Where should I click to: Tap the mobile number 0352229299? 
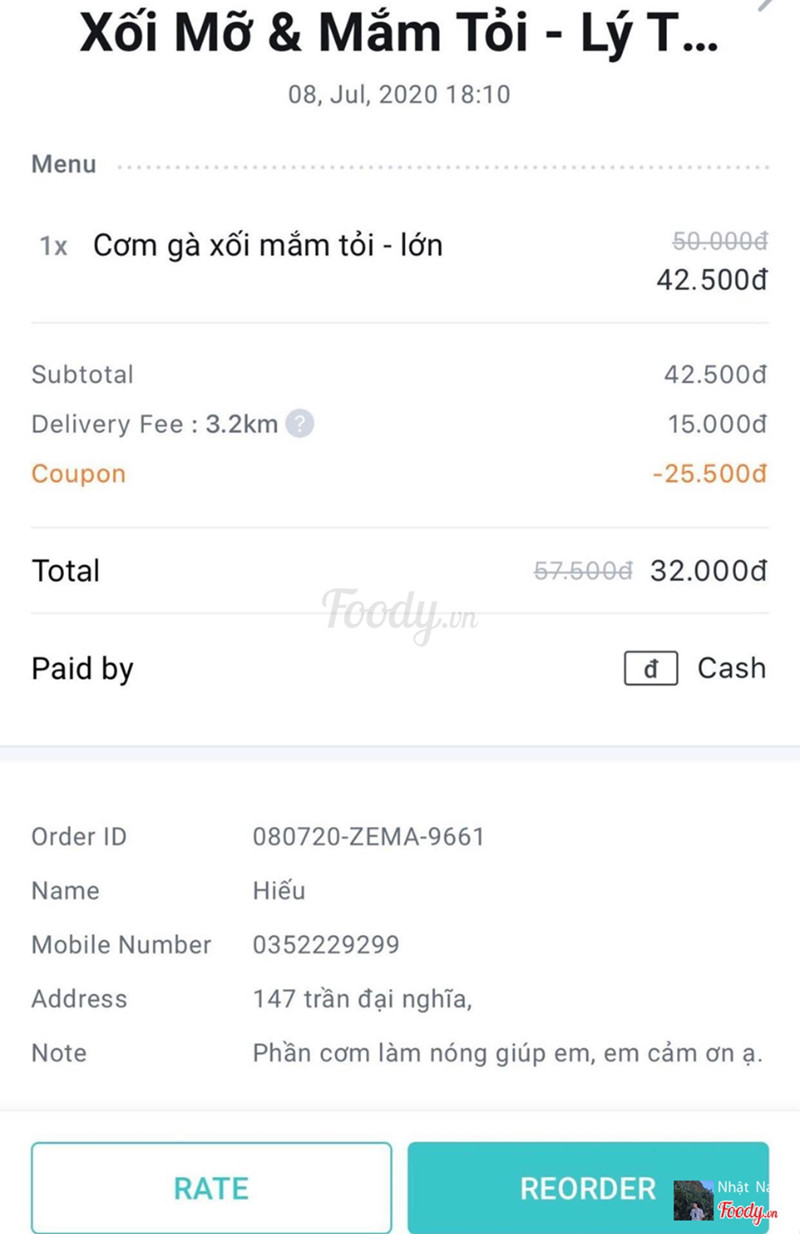click(326, 945)
